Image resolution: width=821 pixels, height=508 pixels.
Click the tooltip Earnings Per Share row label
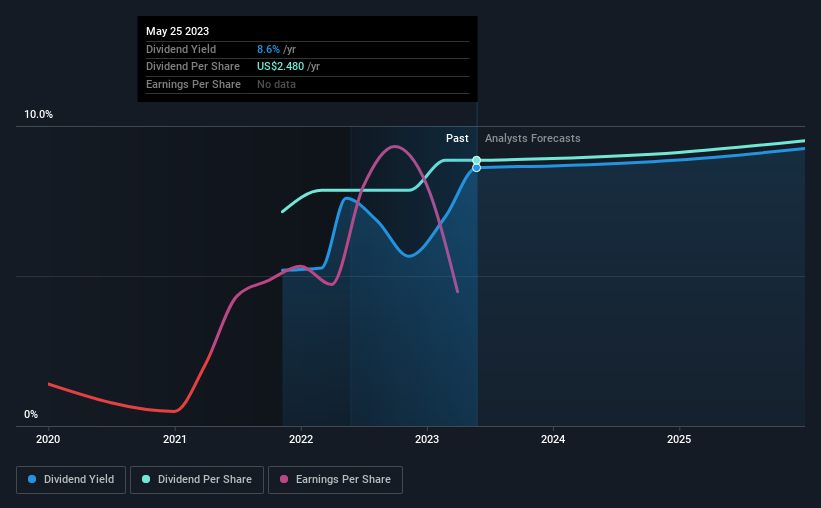pyautogui.click(x=193, y=84)
